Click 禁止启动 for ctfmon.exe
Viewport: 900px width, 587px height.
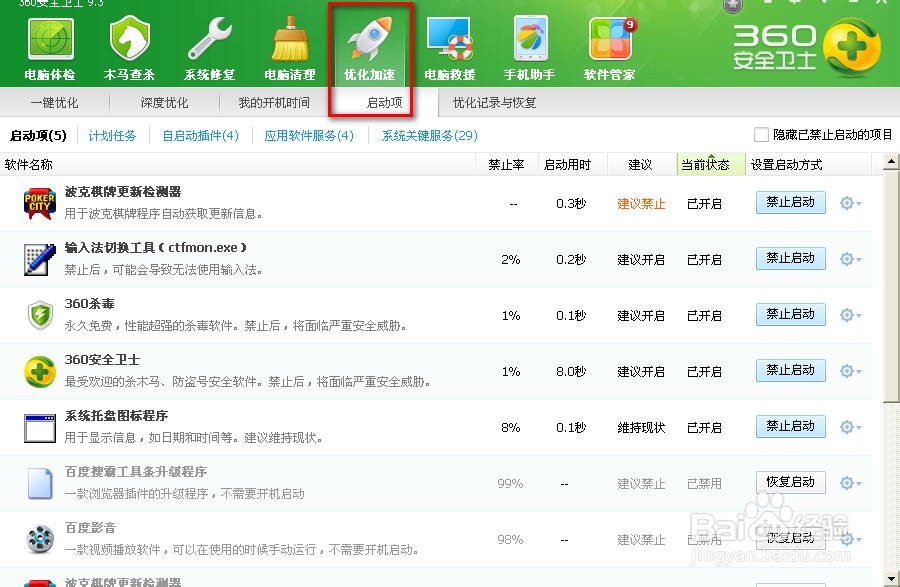791,258
